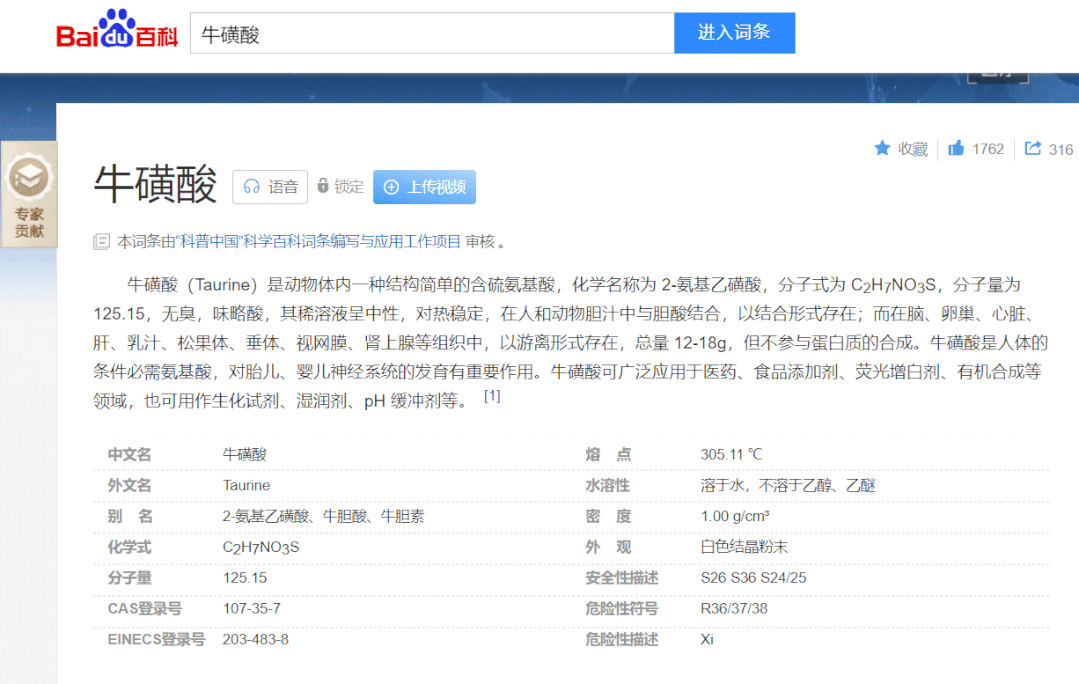Click the 锁定 lock icon
The height and width of the screenshot is (684, 1079).
pos(323,186)
